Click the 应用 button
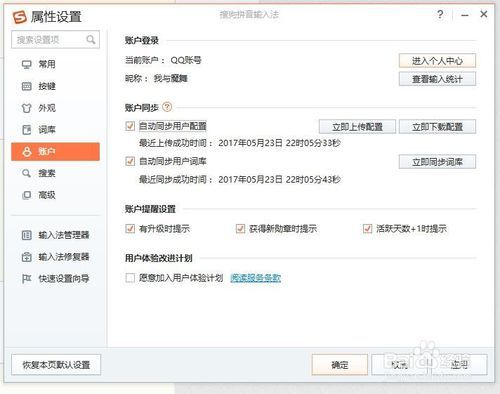The image size is (500, 394). pos(459,365)
